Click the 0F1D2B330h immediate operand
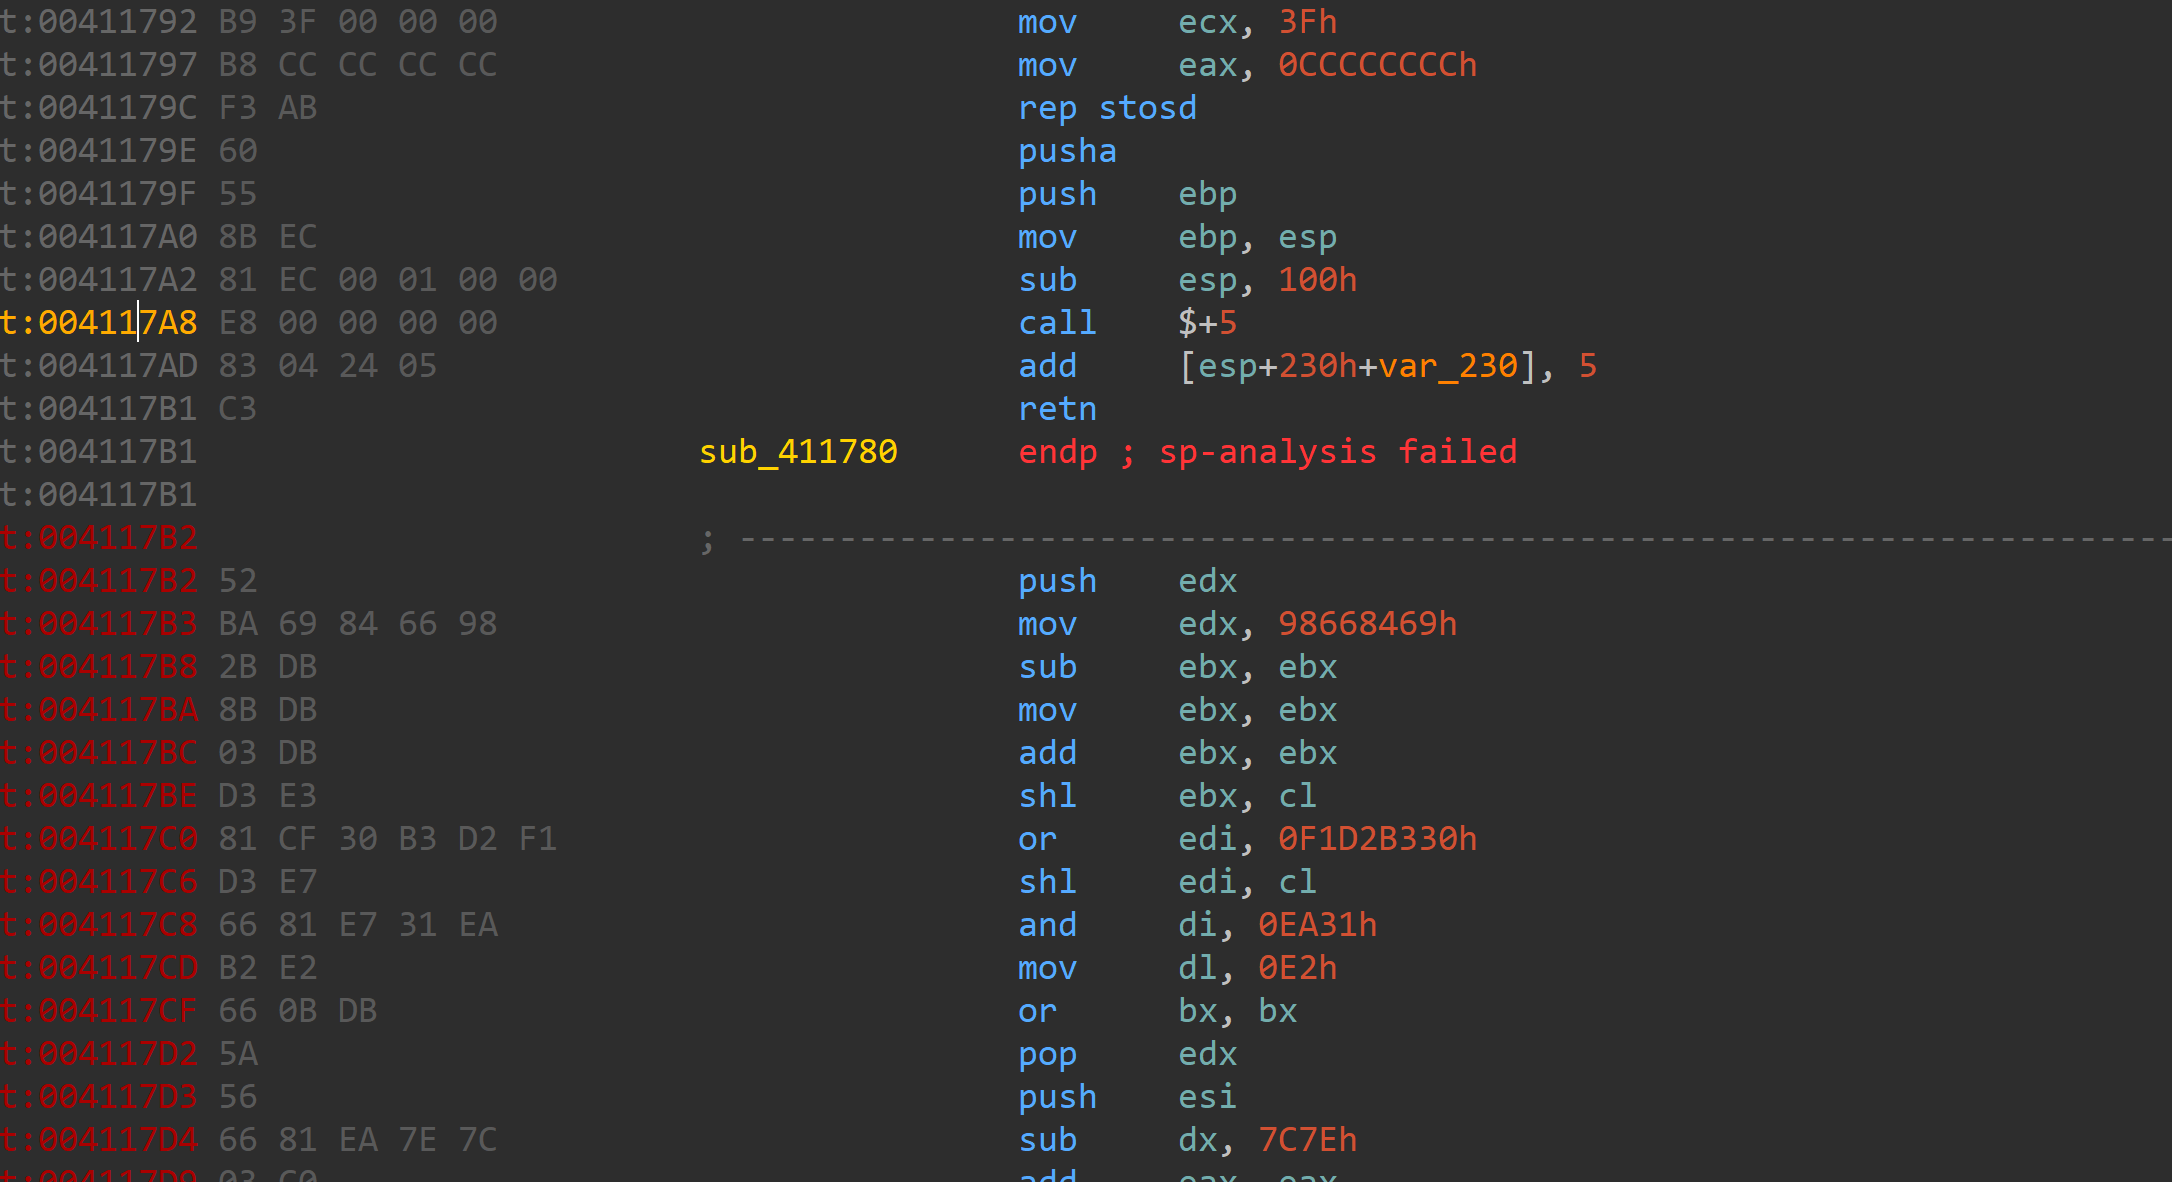Screen dimensions: 2172x1182 1377,839
